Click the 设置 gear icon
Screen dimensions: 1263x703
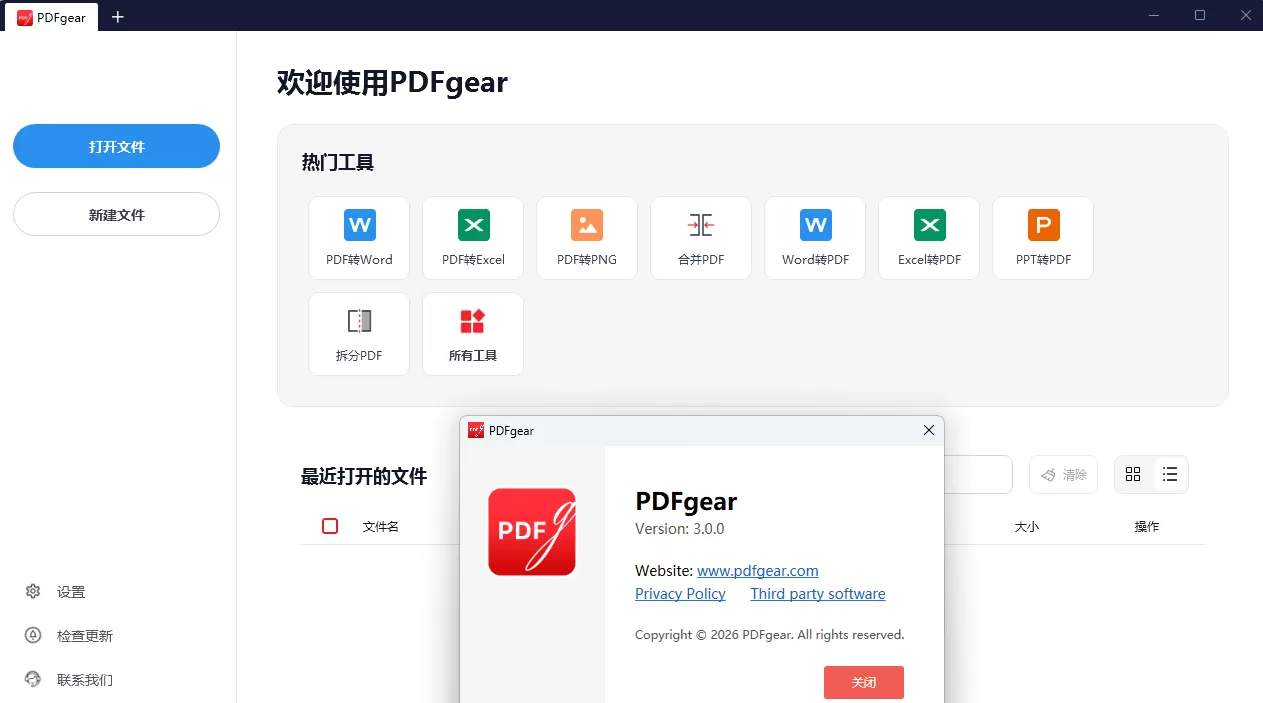33,591
